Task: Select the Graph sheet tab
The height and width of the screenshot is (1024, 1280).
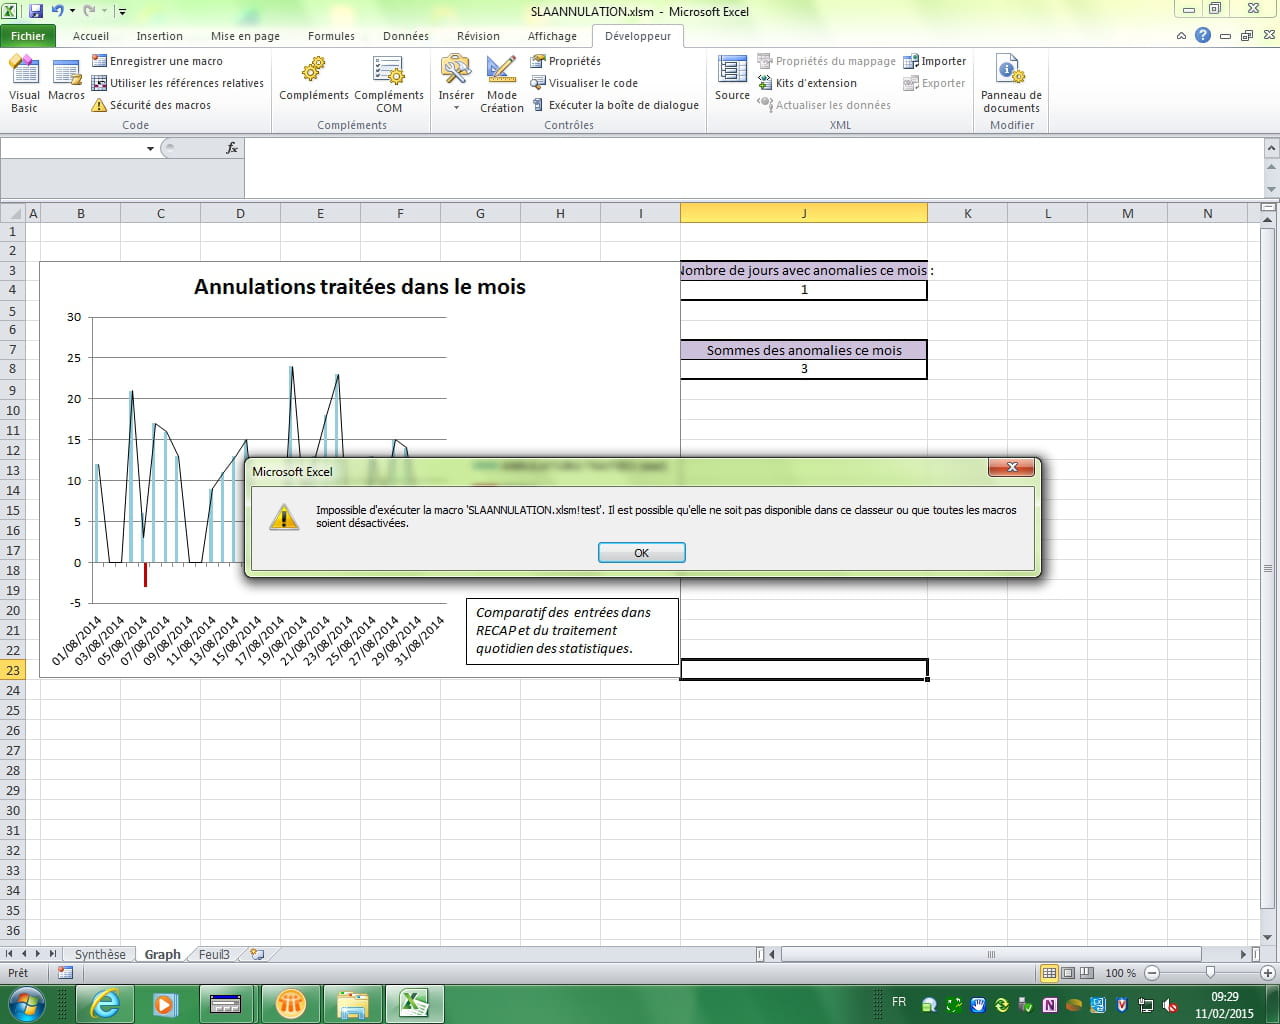Action: tap(162, 954)
